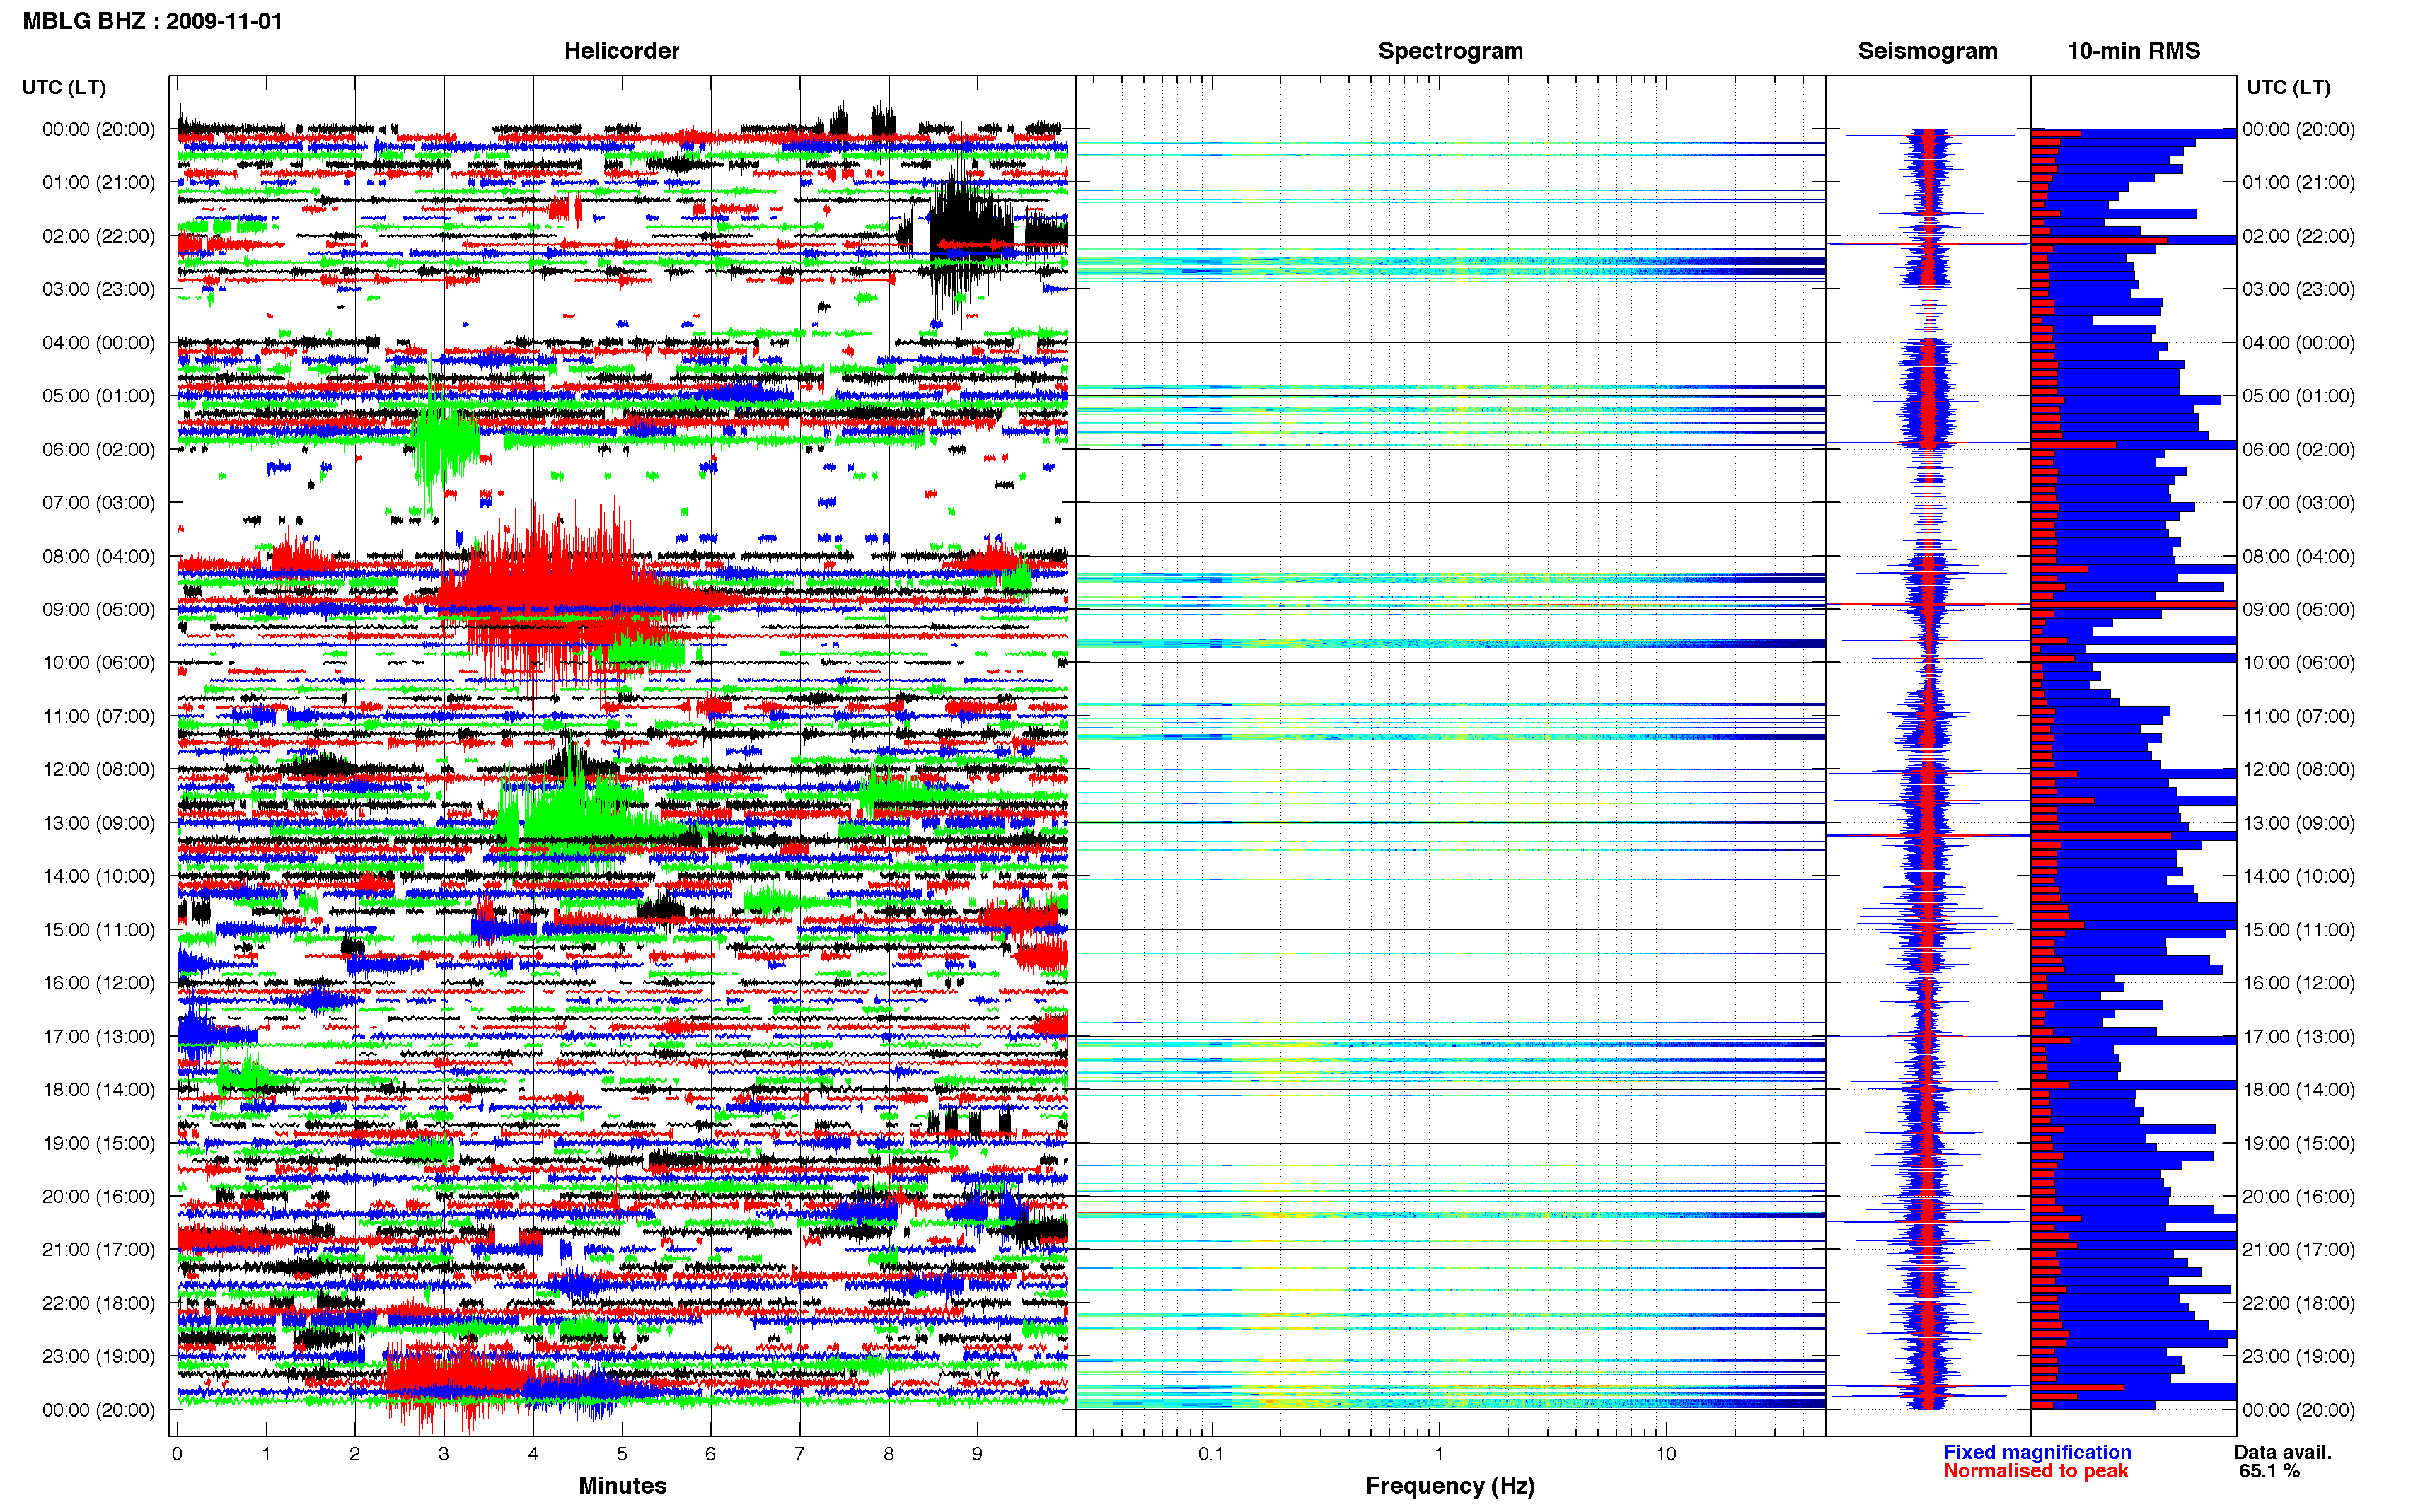Click 13:00 (09:00) label beside the helicorder
This screenshot has height=1512, width=2418.
(99, 823)
